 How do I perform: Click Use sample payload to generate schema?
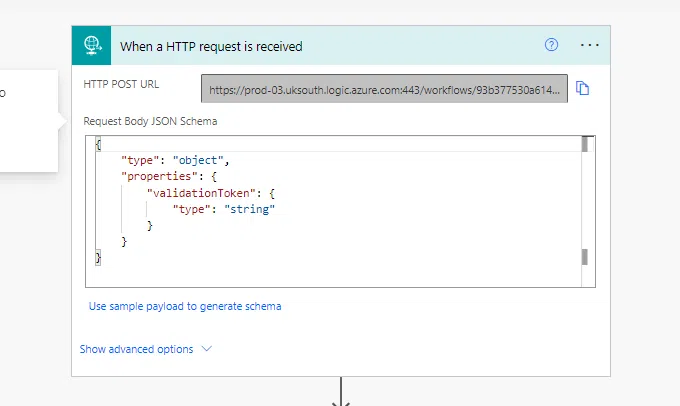click(185, 306)
